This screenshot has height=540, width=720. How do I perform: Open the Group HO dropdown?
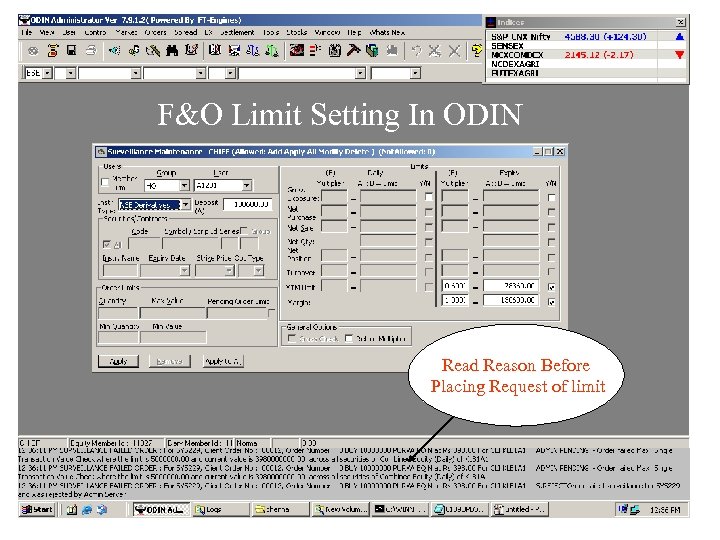point(184,186)
